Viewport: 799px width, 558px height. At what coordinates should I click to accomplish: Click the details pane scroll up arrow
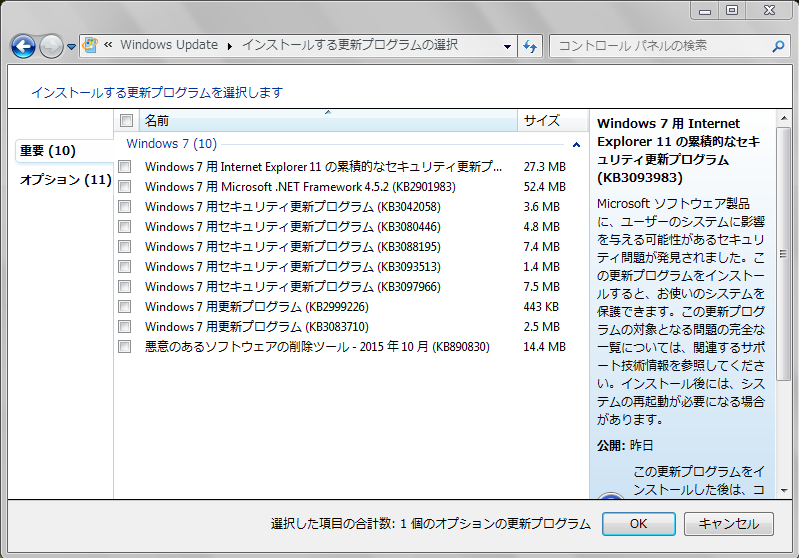(x=784, y=118)
